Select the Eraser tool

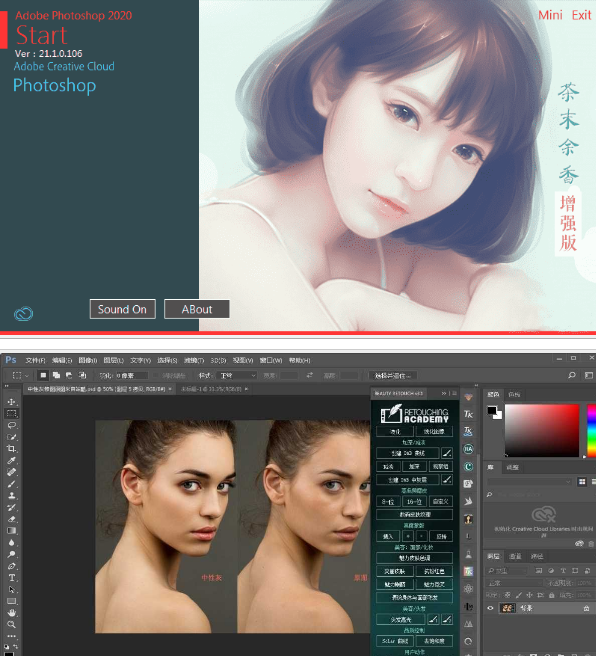pos(11,519)
